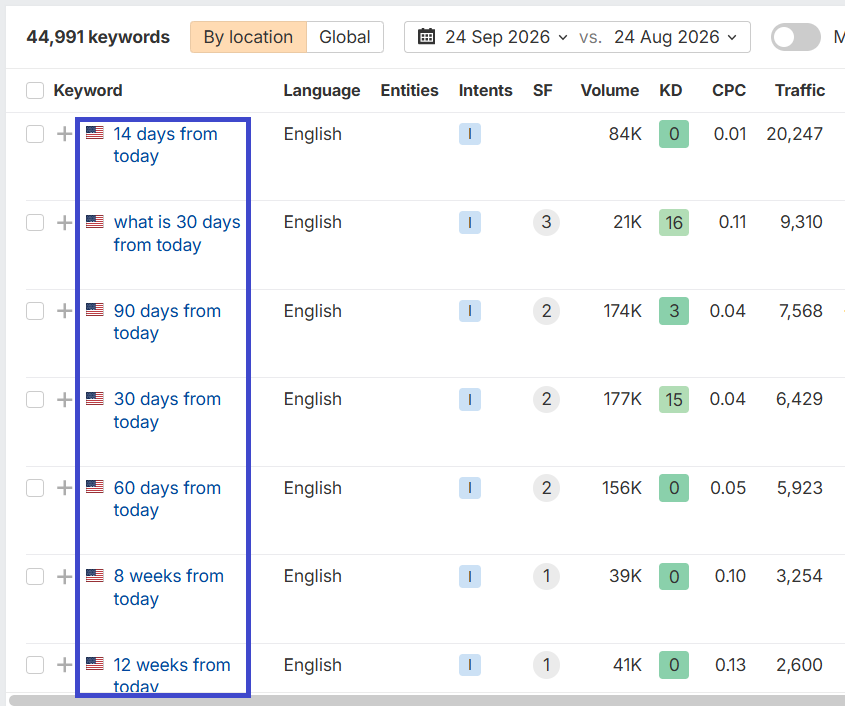Click the horizontal scrollbar below the table
This screenshot has height=706, width=845.
point(427,700)
